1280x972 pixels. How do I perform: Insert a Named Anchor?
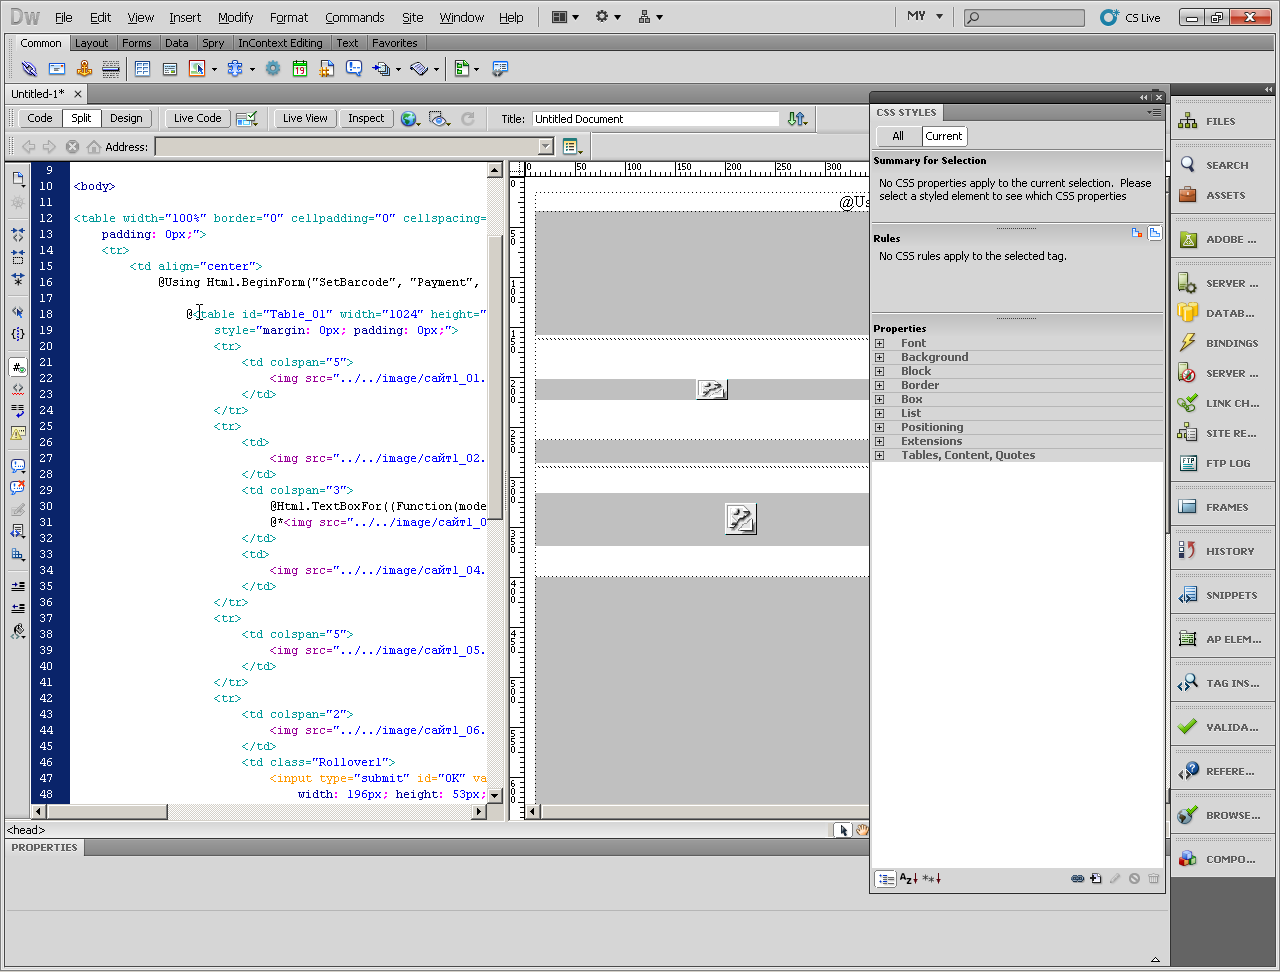[x=84, y=69]
